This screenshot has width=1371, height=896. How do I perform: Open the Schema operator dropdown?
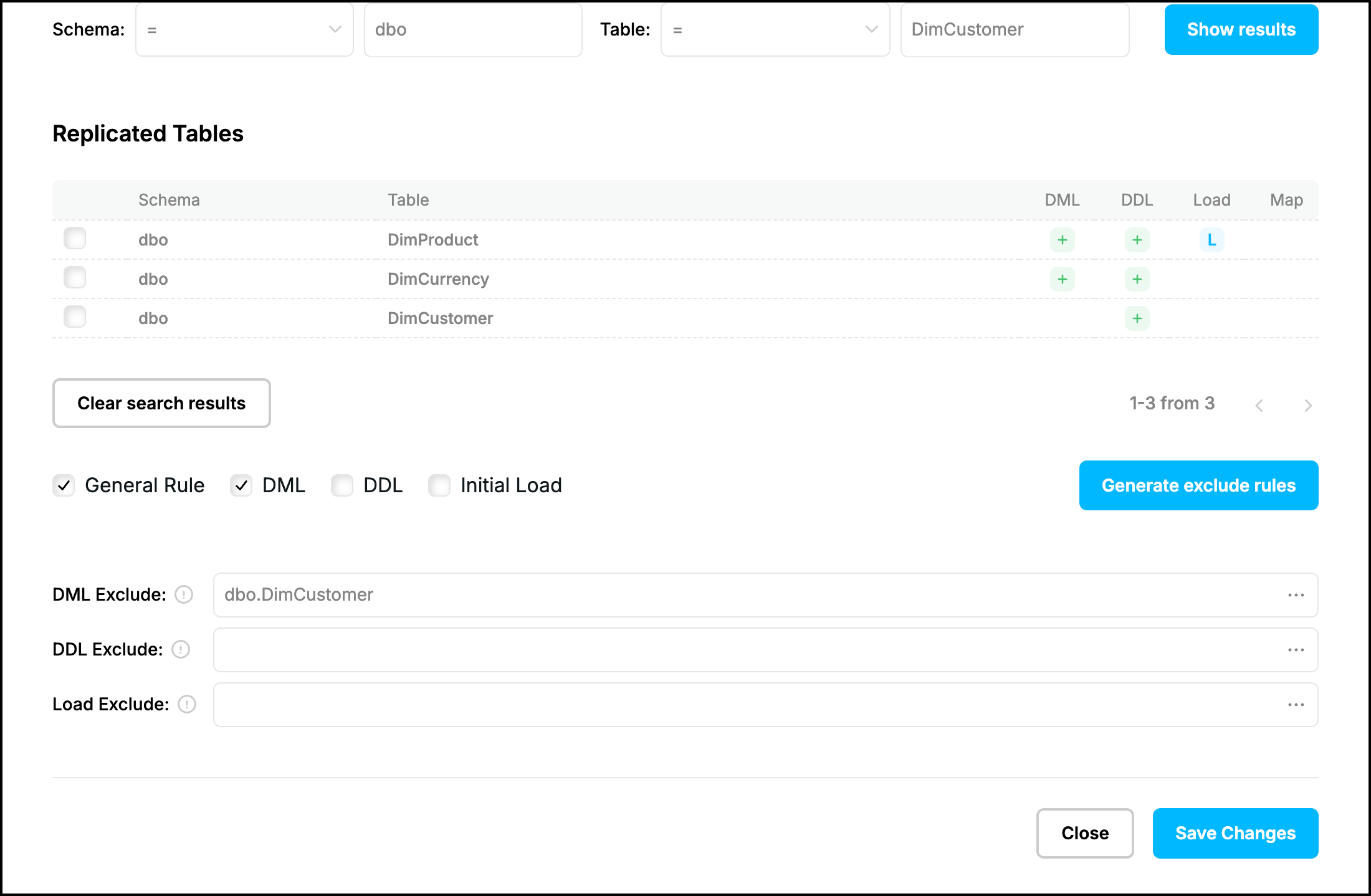(244, 30)
